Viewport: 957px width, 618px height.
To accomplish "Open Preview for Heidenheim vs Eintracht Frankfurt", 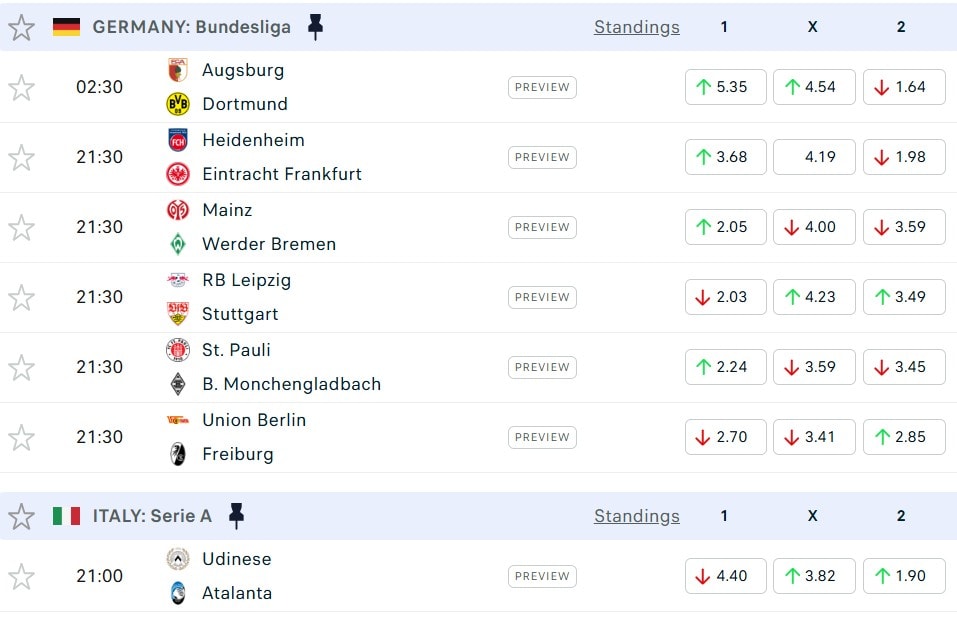I will (542, 157).
